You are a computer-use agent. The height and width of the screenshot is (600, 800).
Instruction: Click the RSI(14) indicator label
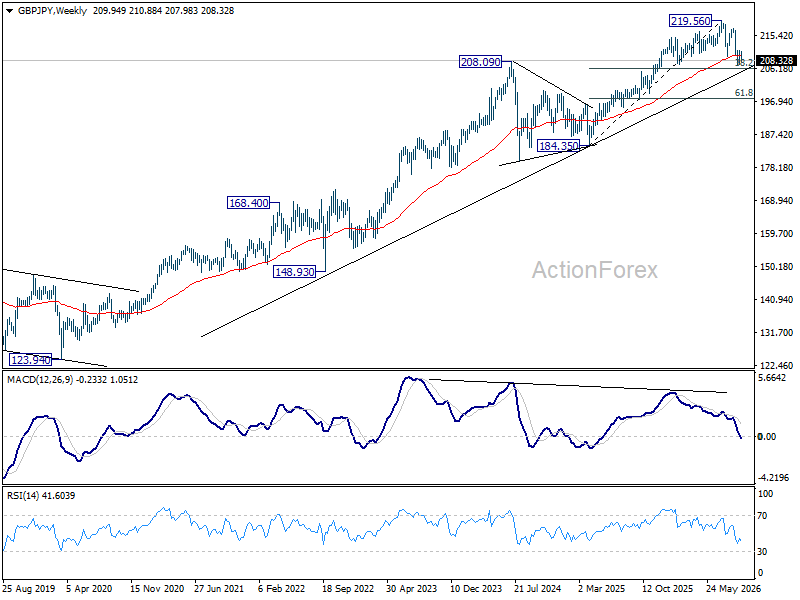pyautogui.click(x=22, y=495)
